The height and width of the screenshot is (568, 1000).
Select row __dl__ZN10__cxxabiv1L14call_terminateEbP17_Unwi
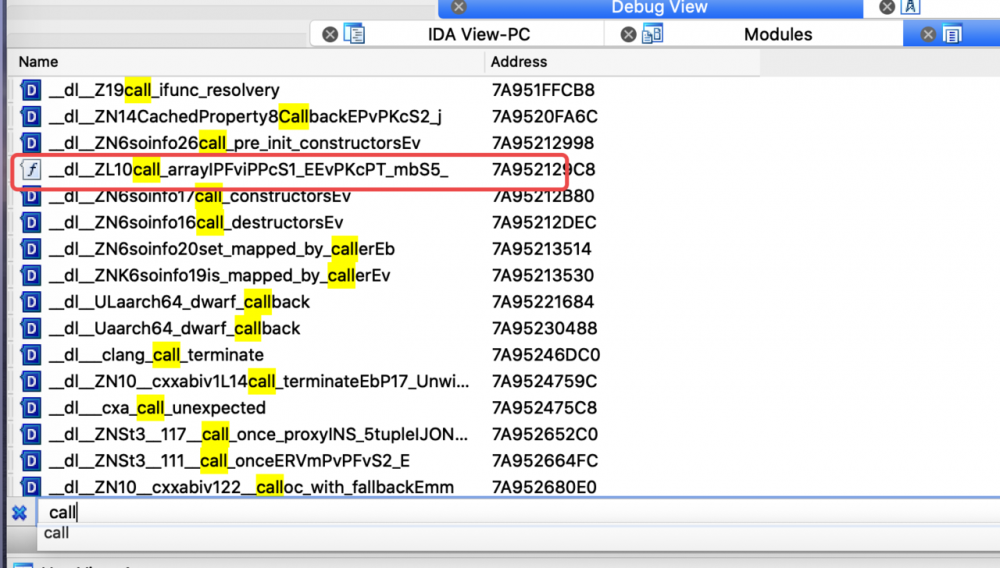pos(259,381)
